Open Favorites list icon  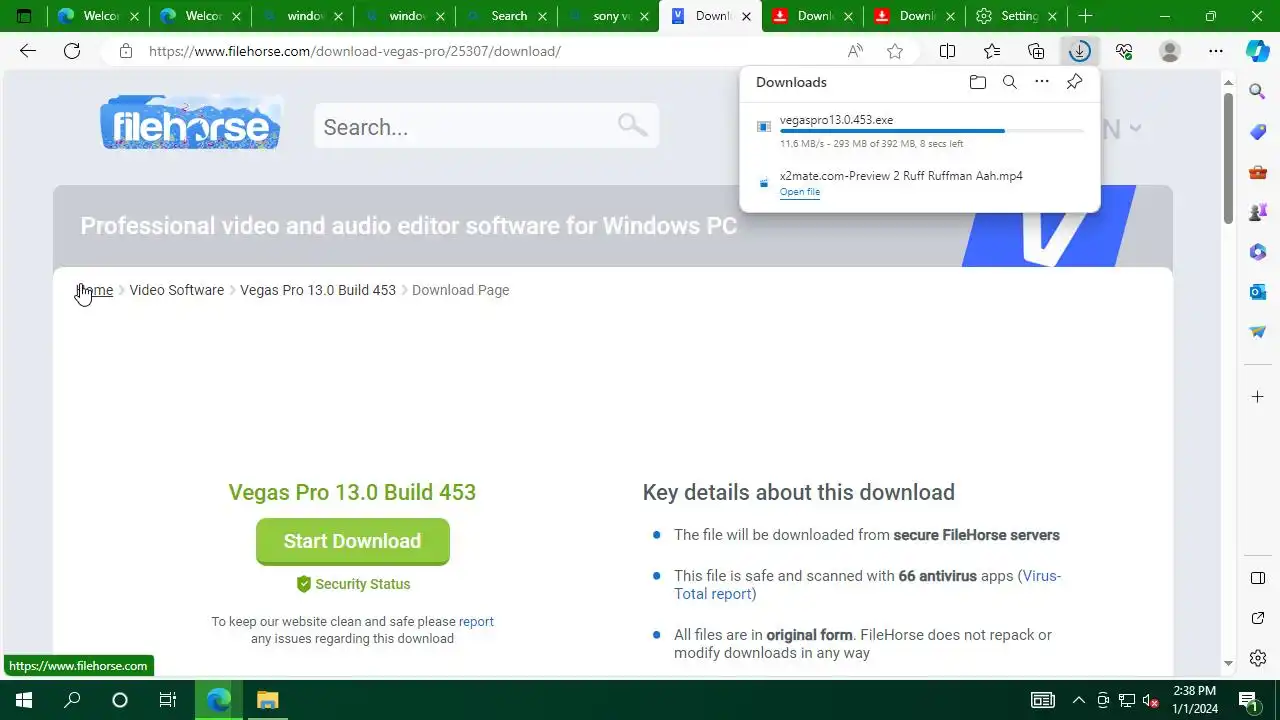point(991,51)
